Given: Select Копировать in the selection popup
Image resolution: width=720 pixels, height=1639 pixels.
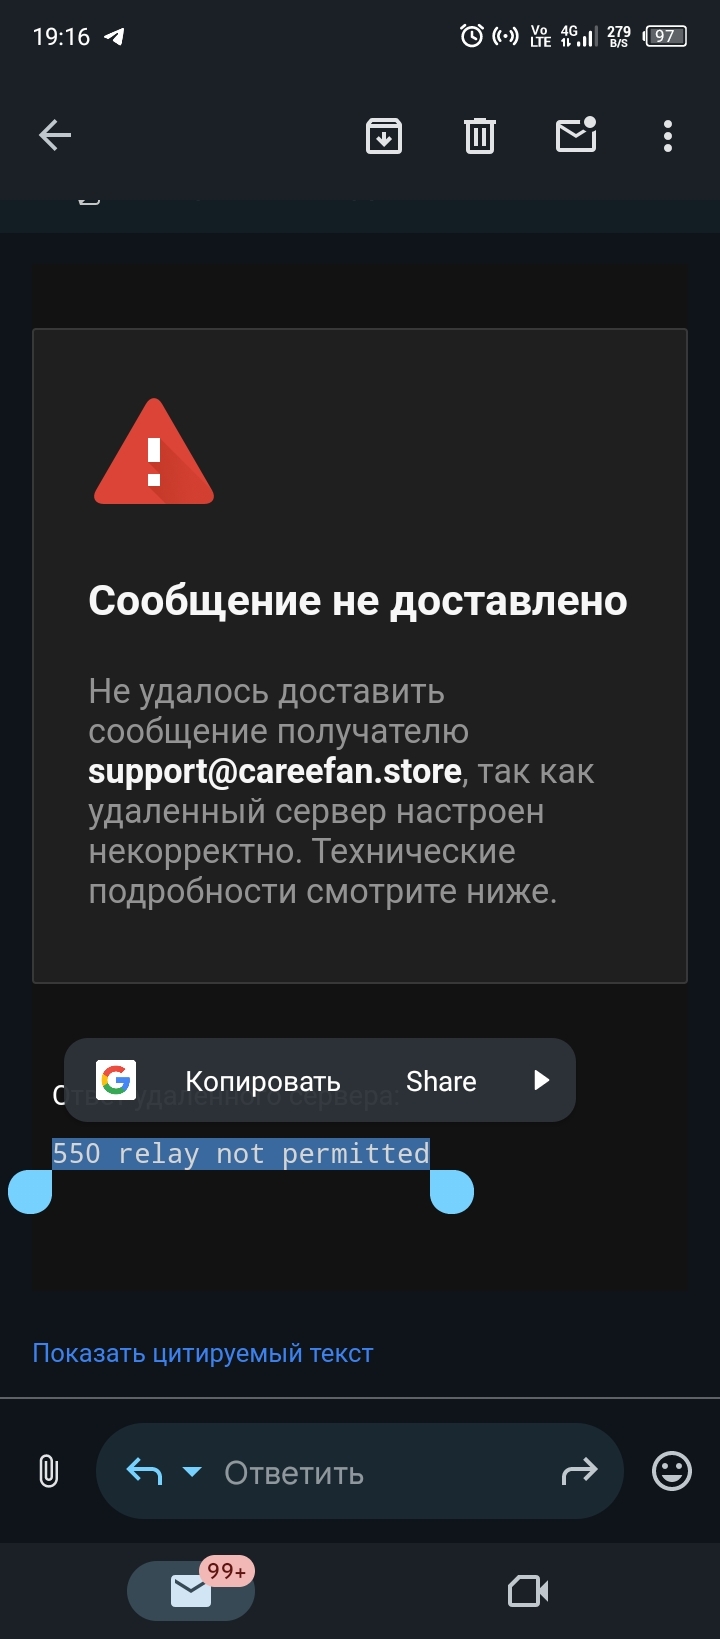Looking at the screenshot, I should 263,1081.
